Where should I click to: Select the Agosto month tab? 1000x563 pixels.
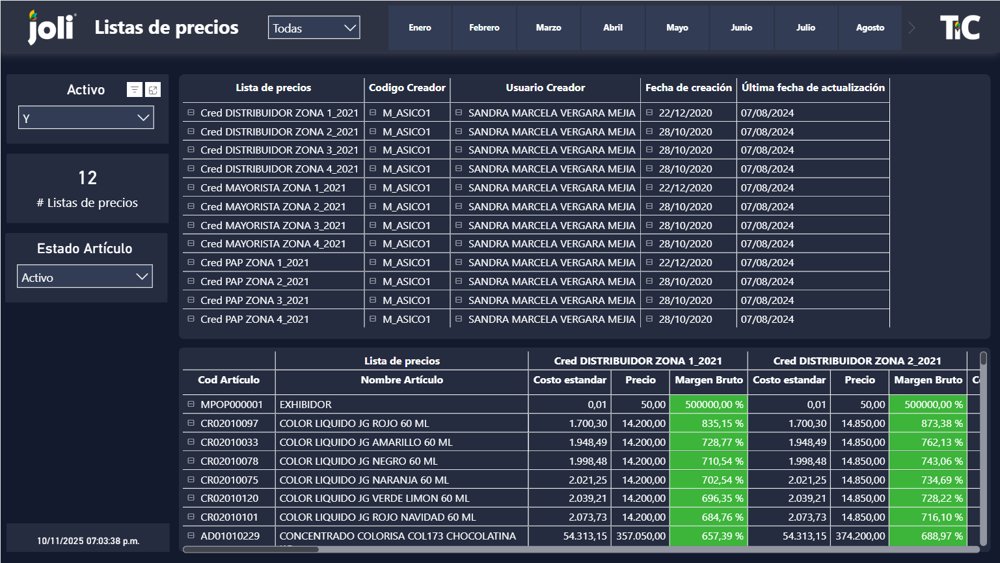coord(870,28)
